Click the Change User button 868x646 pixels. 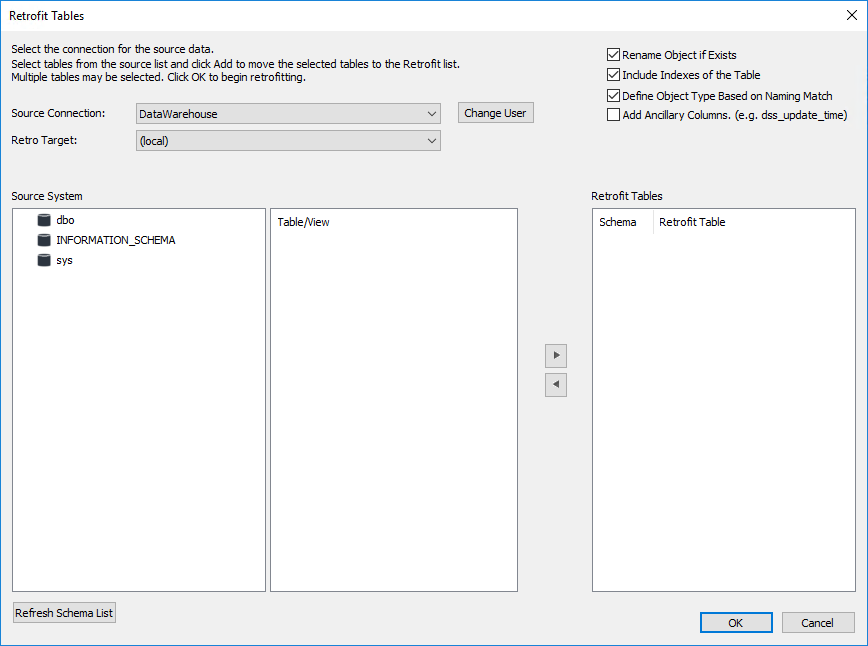pyautogui.click(x=495, y=113)
